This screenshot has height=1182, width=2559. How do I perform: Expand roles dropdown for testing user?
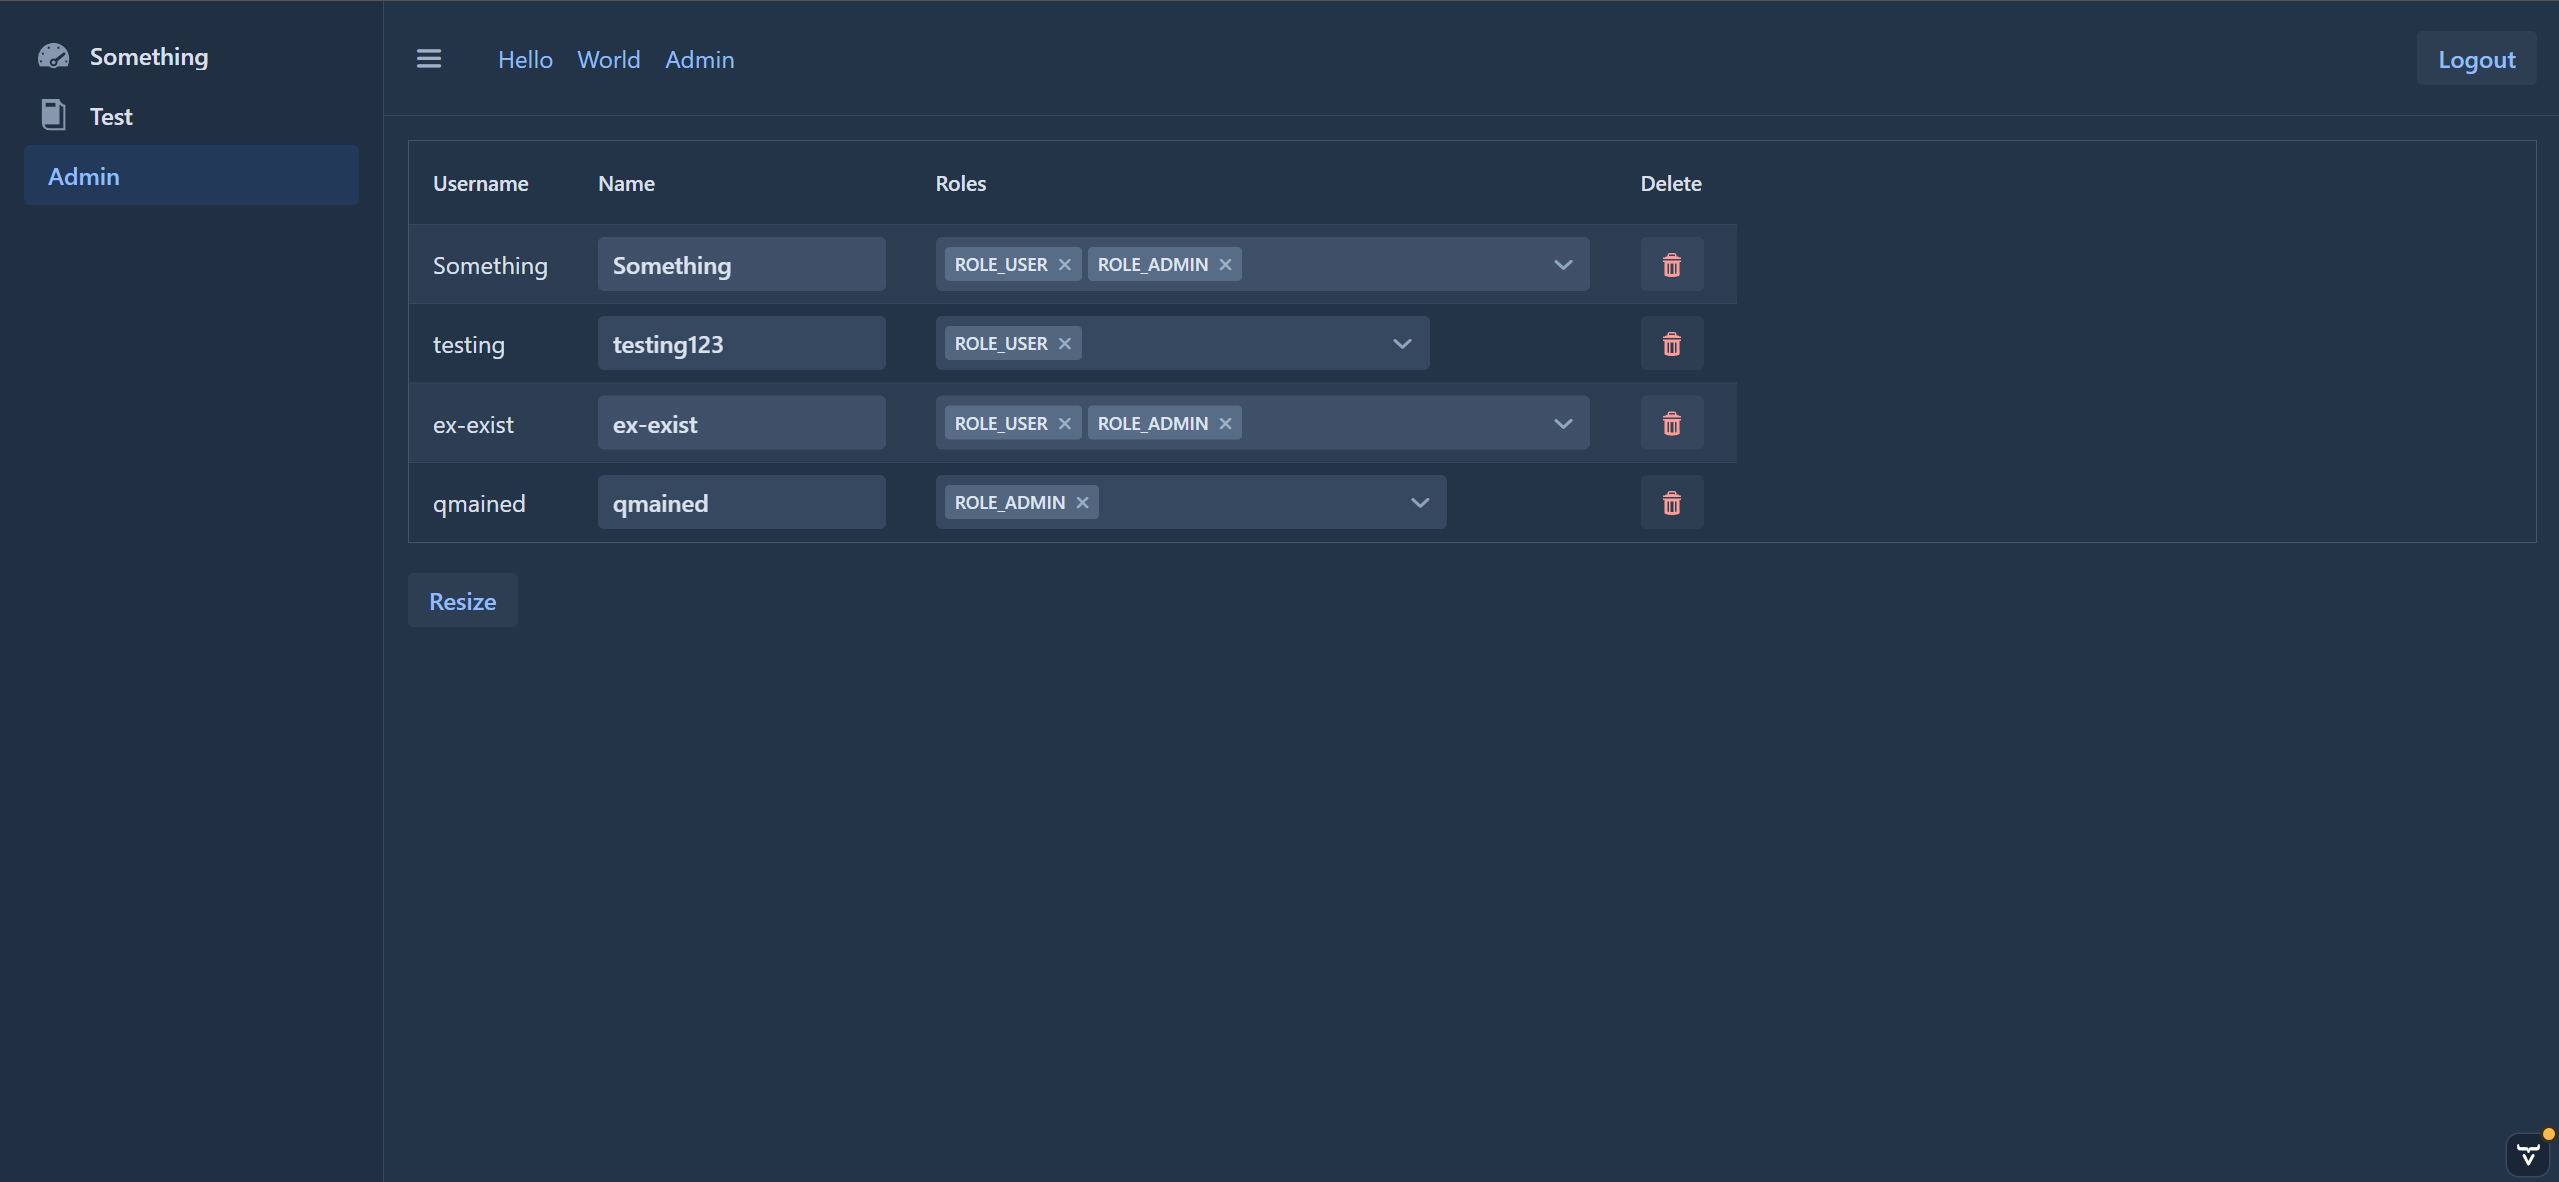pyautogui.click(x=1402, y=344)
